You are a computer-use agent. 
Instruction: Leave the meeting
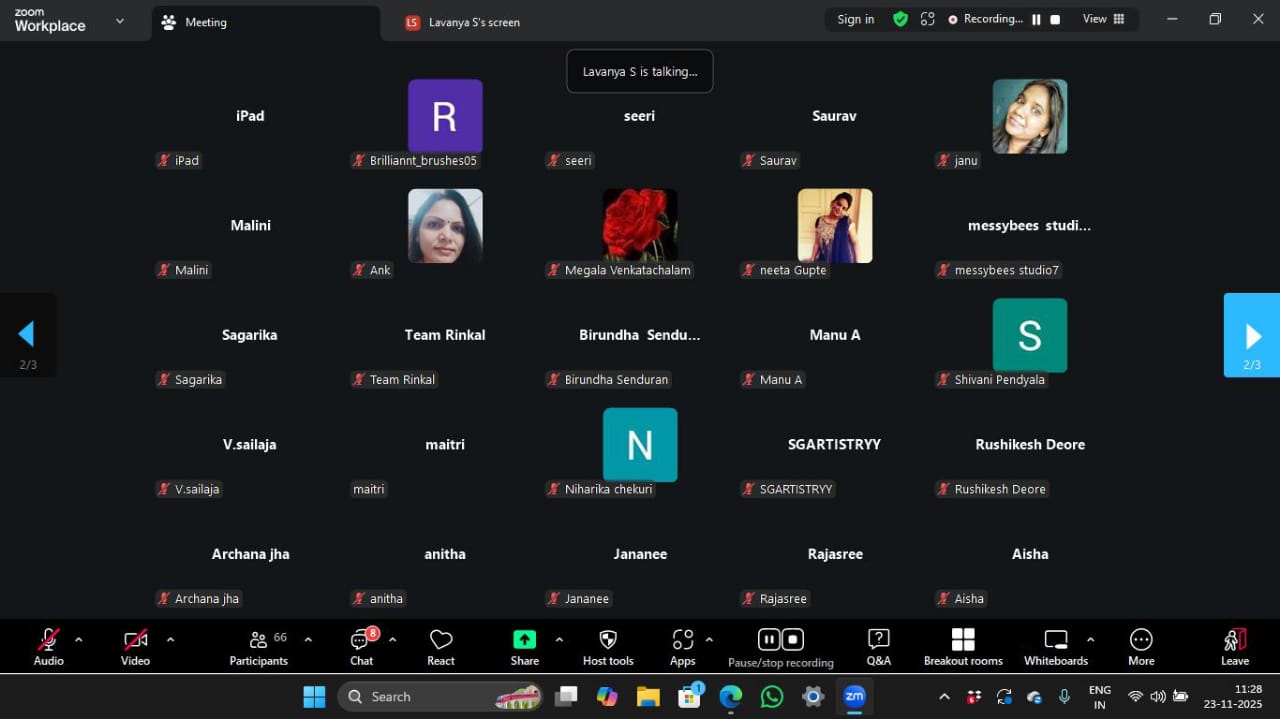pos(1235,646)
